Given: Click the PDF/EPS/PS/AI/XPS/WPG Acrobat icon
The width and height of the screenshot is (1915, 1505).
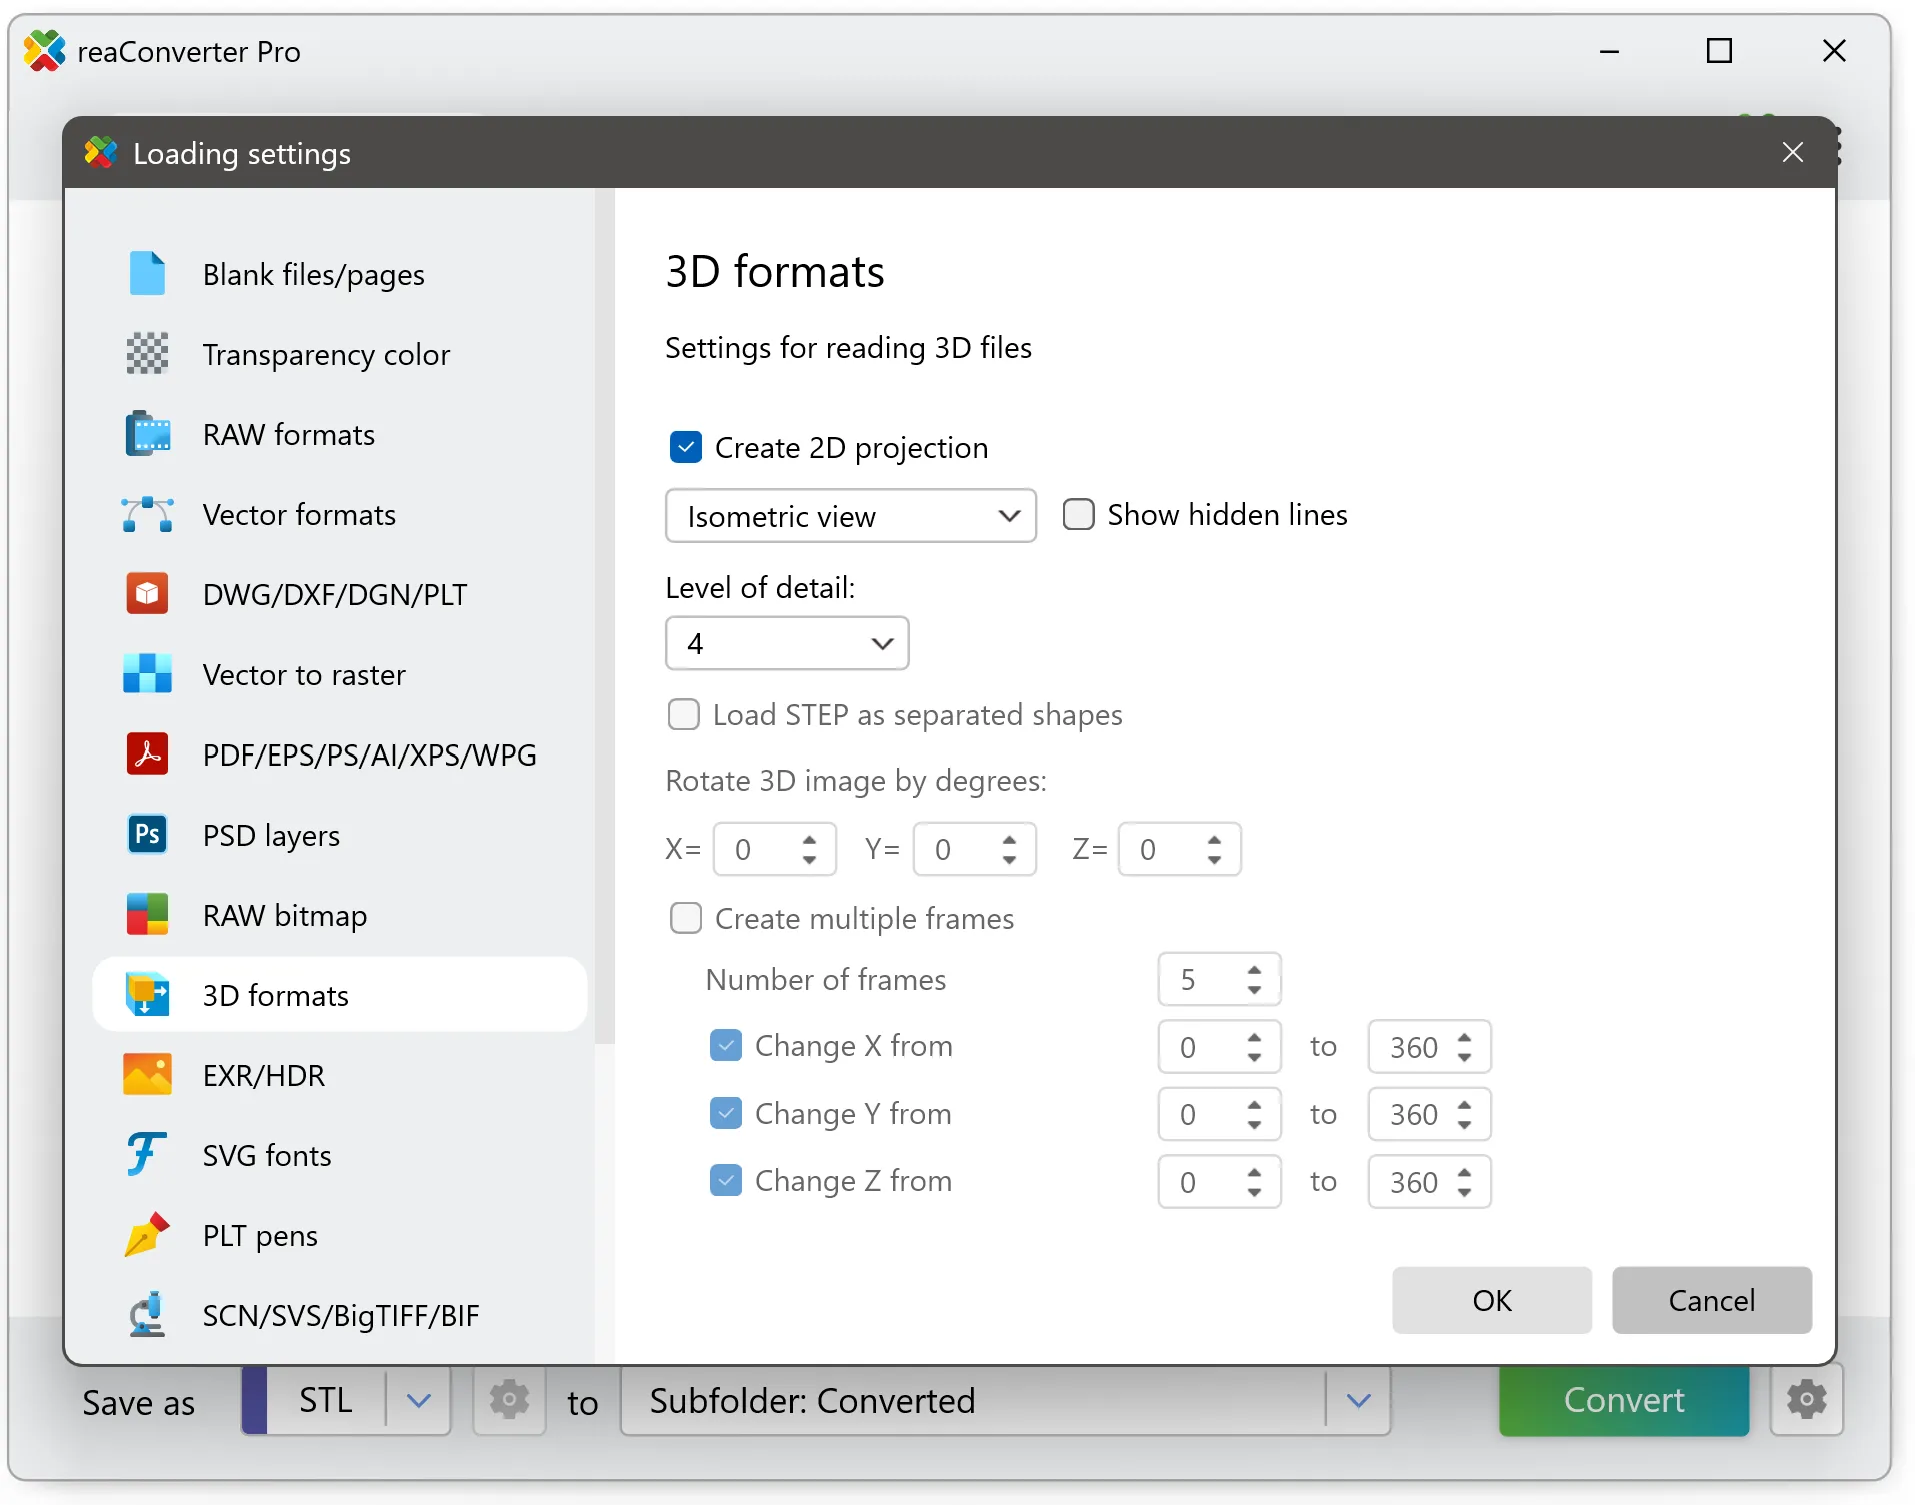Looking at the screenshot, I should [147, 754].
